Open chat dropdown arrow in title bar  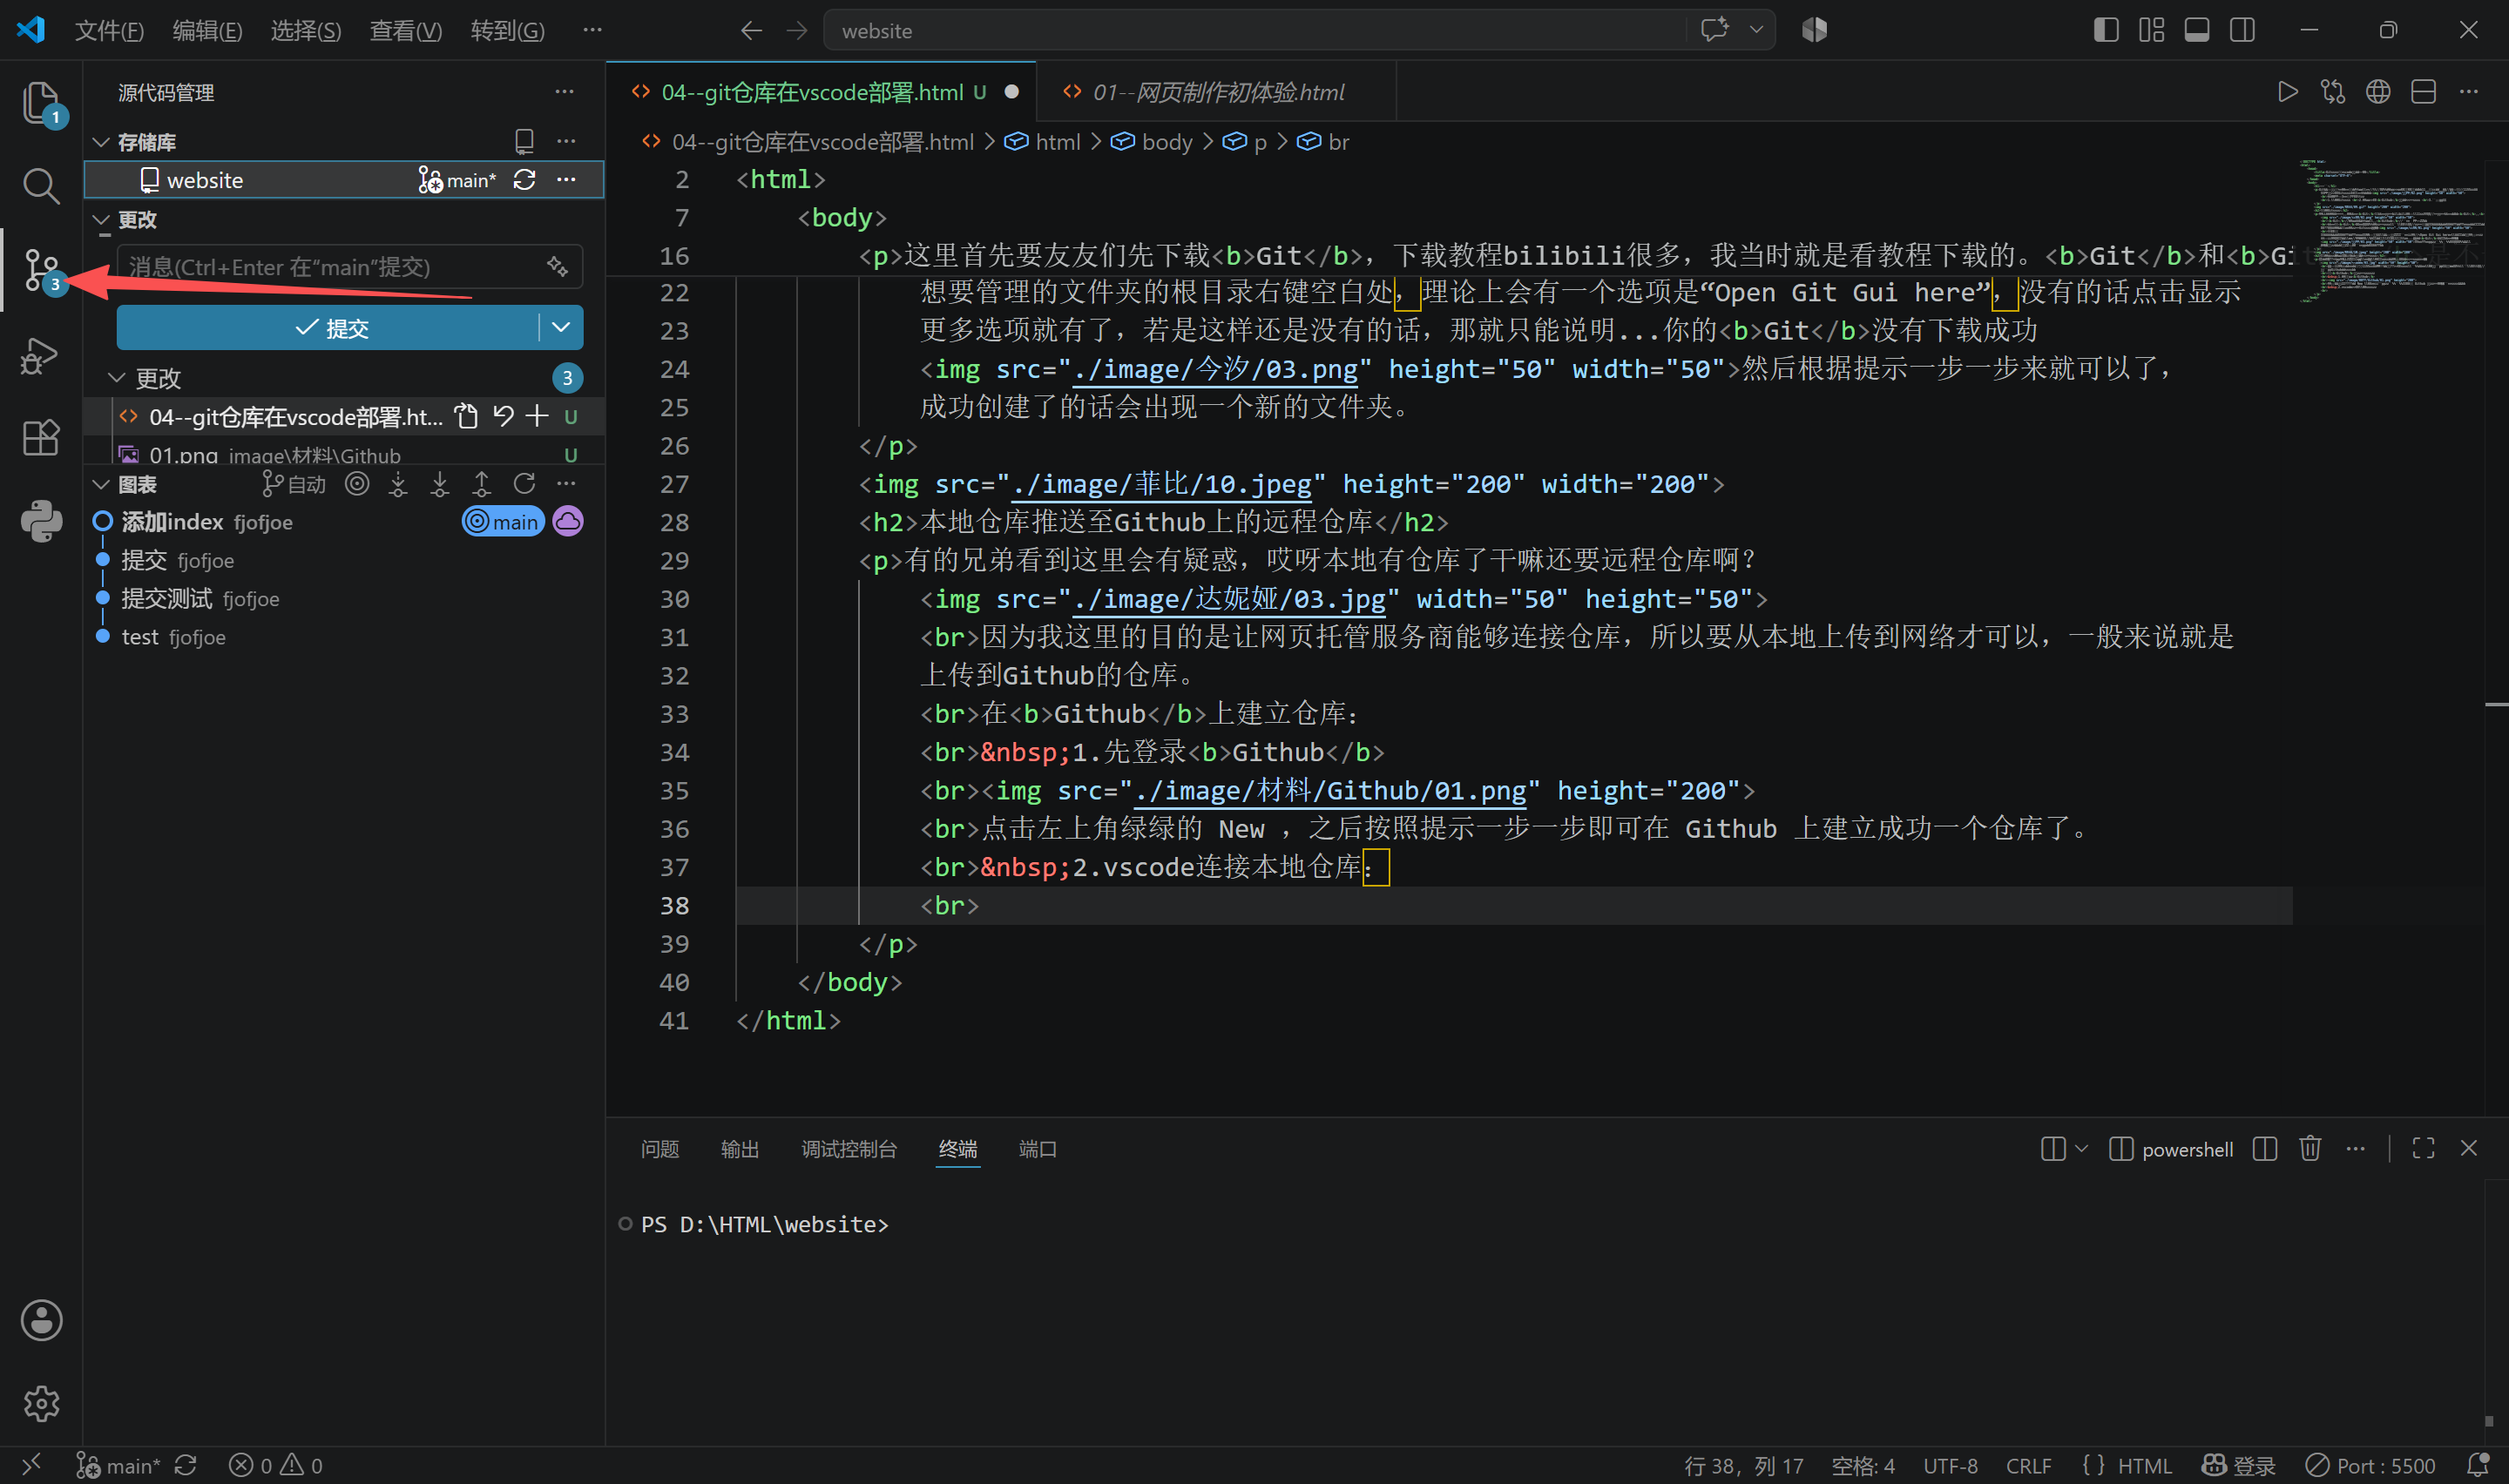pos(1756,30)
